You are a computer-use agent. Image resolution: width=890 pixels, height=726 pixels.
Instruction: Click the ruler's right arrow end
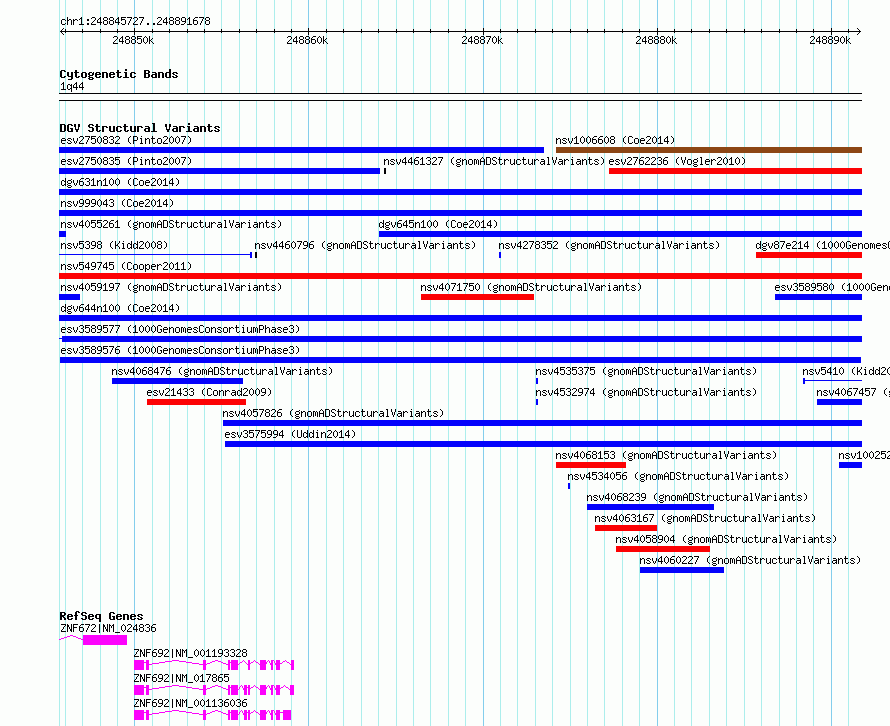(859, 32)
